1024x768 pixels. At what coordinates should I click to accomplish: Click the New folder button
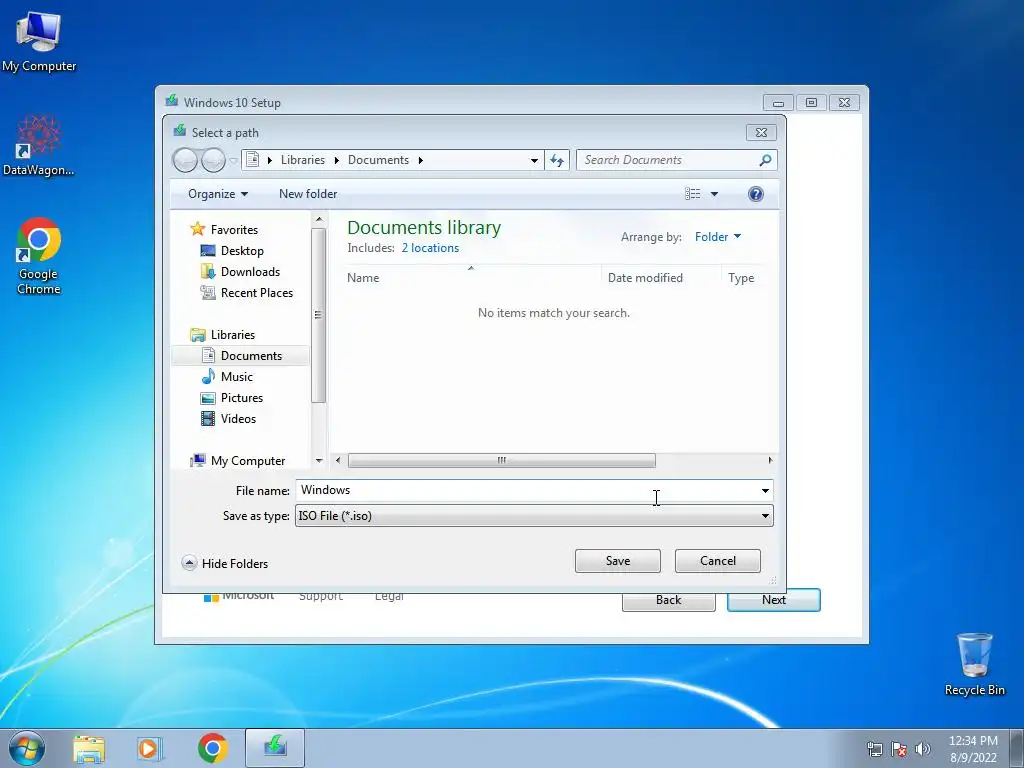click(308, 194)
